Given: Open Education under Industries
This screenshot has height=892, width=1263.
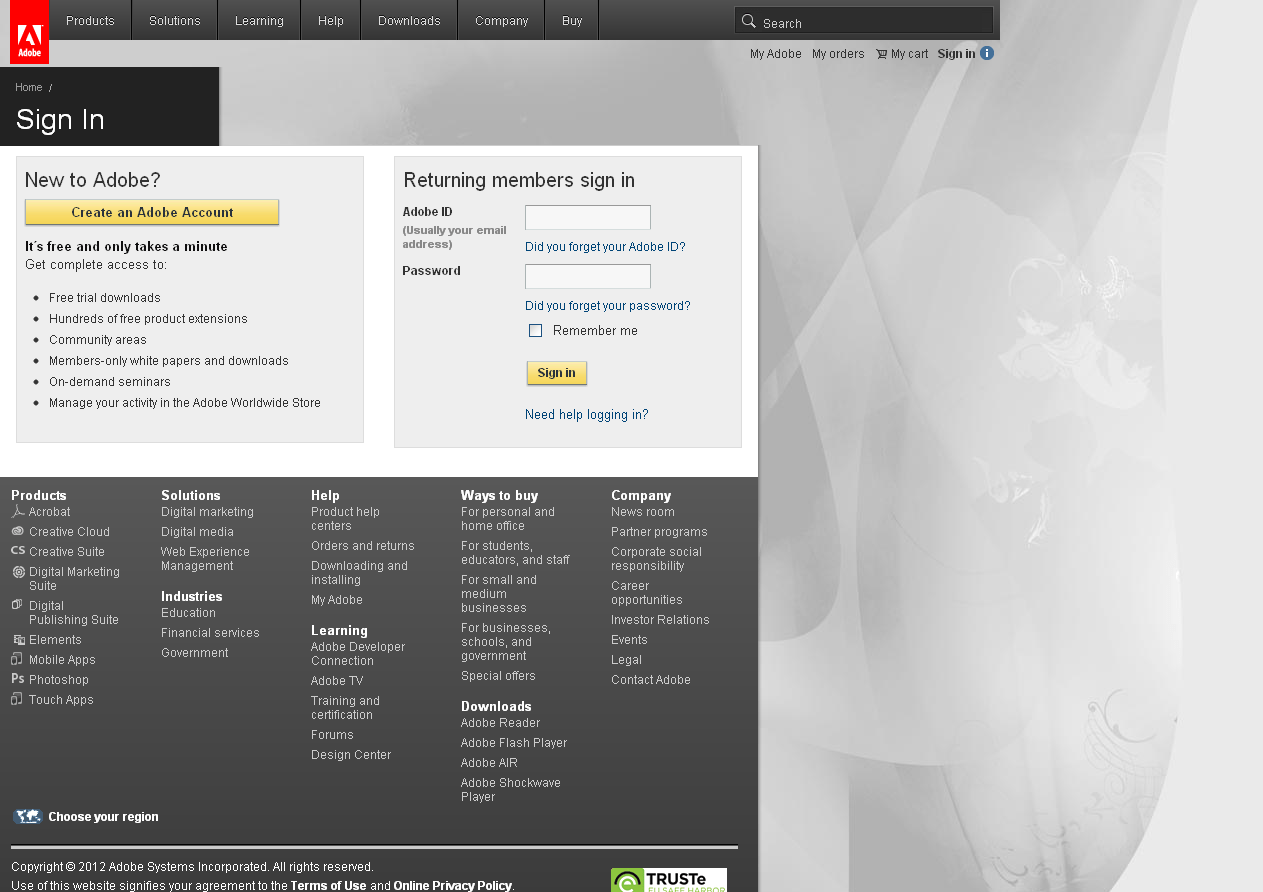Looking at the screenshot, I should pos(188,613).
